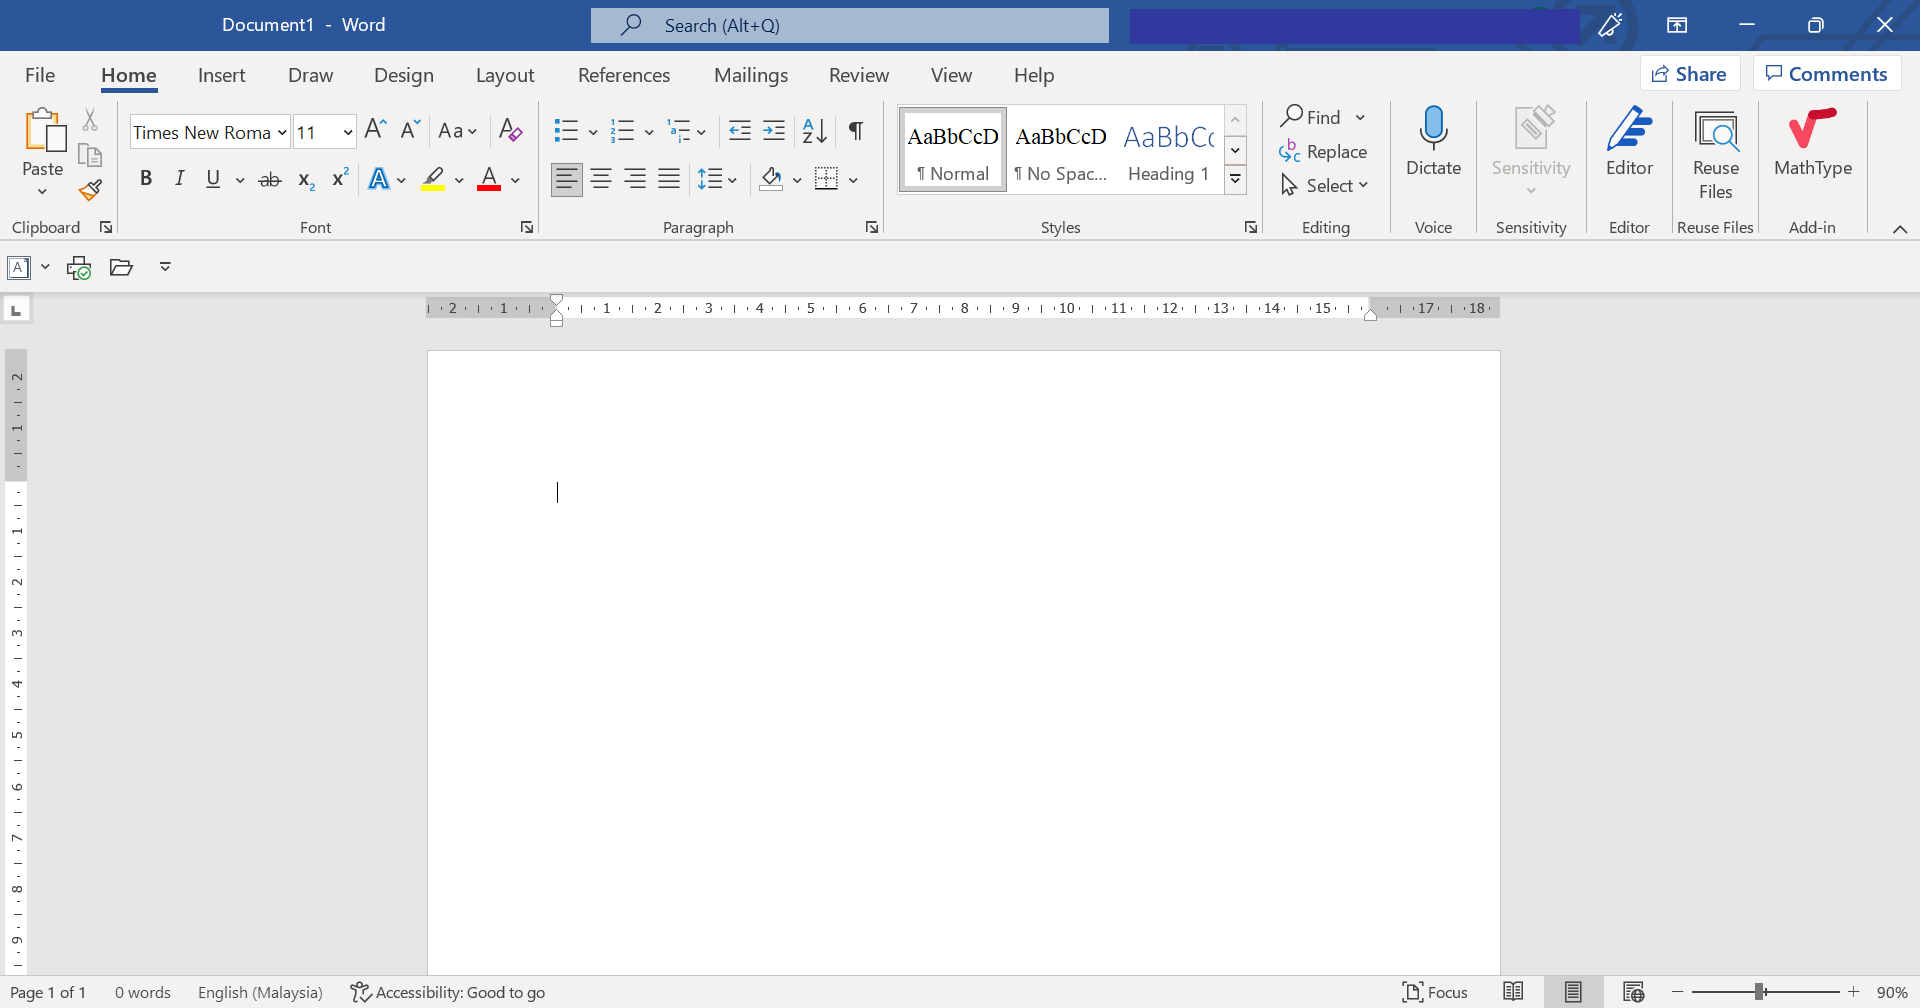Toggle Italic formatting on
This screenshot has height=1008, width=1920.
pyautogui.click(x=179, y=179)
